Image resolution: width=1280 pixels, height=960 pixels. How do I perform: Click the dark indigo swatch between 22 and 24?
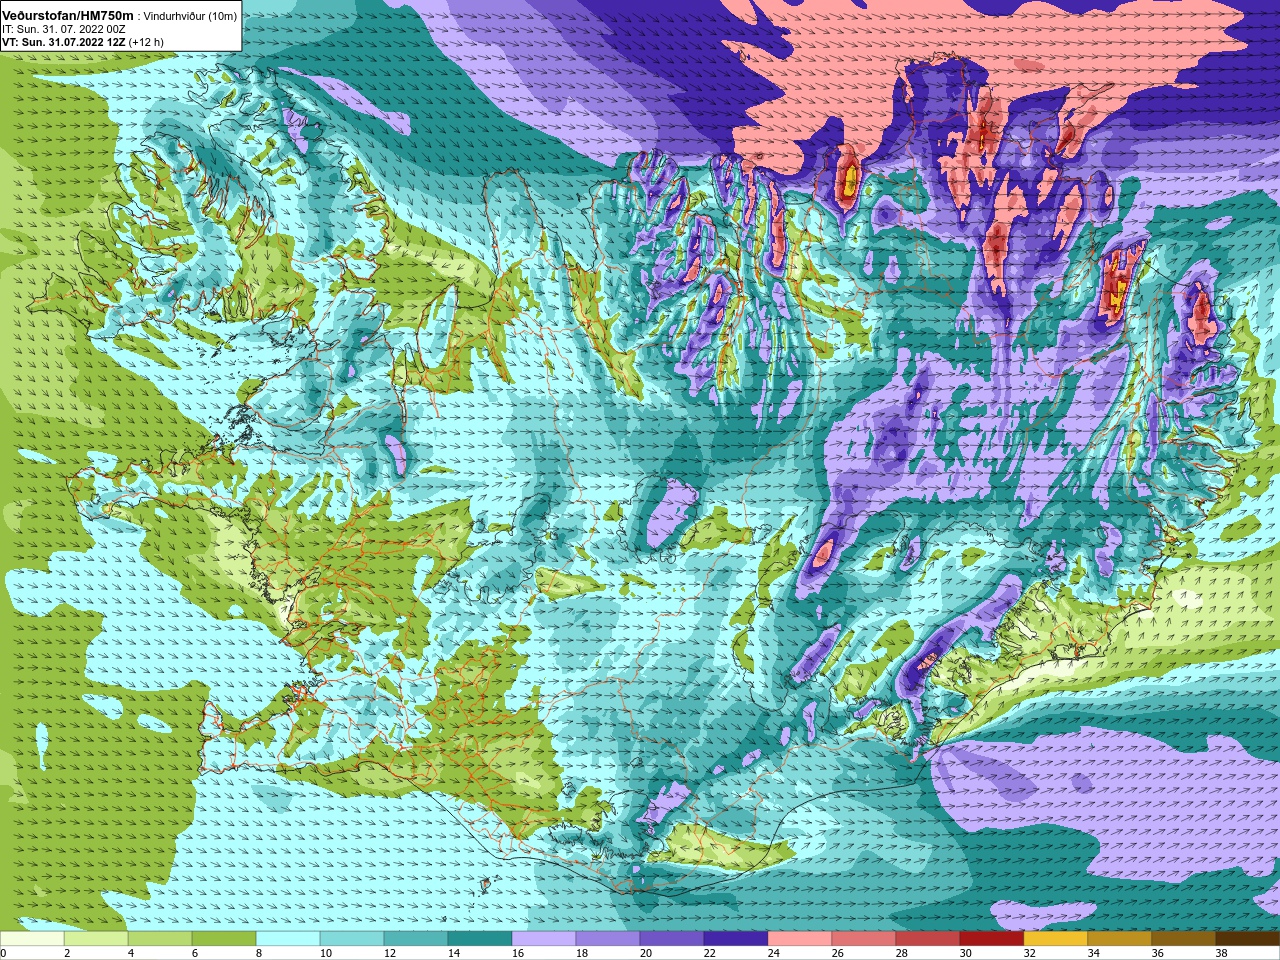click(736, 938)
